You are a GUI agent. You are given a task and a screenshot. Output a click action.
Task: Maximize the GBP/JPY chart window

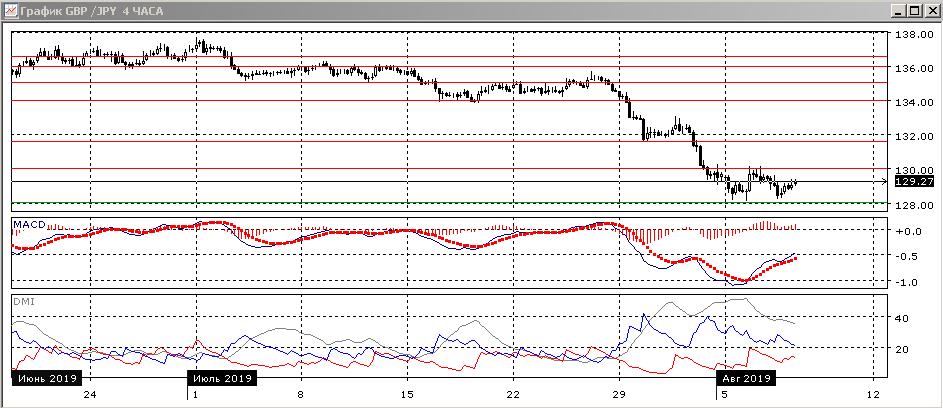tap(911, 10)
